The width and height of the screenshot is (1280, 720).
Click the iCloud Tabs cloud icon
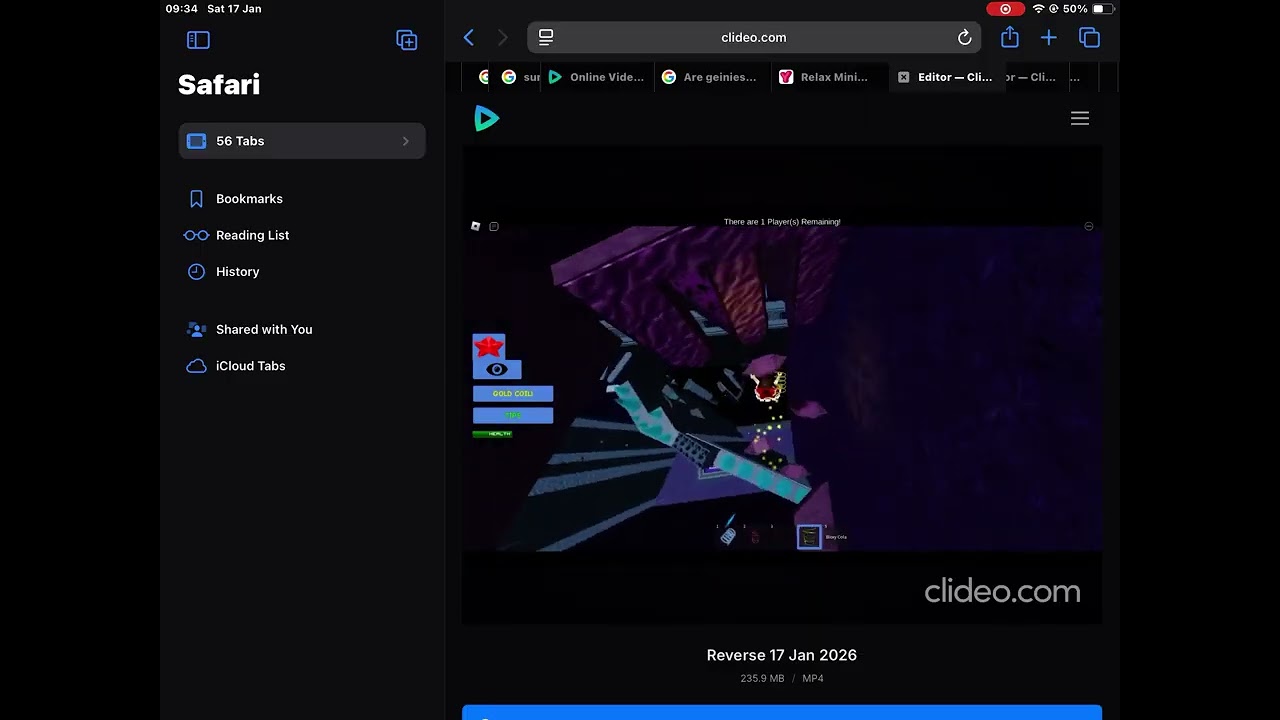[x=196, y=366]
